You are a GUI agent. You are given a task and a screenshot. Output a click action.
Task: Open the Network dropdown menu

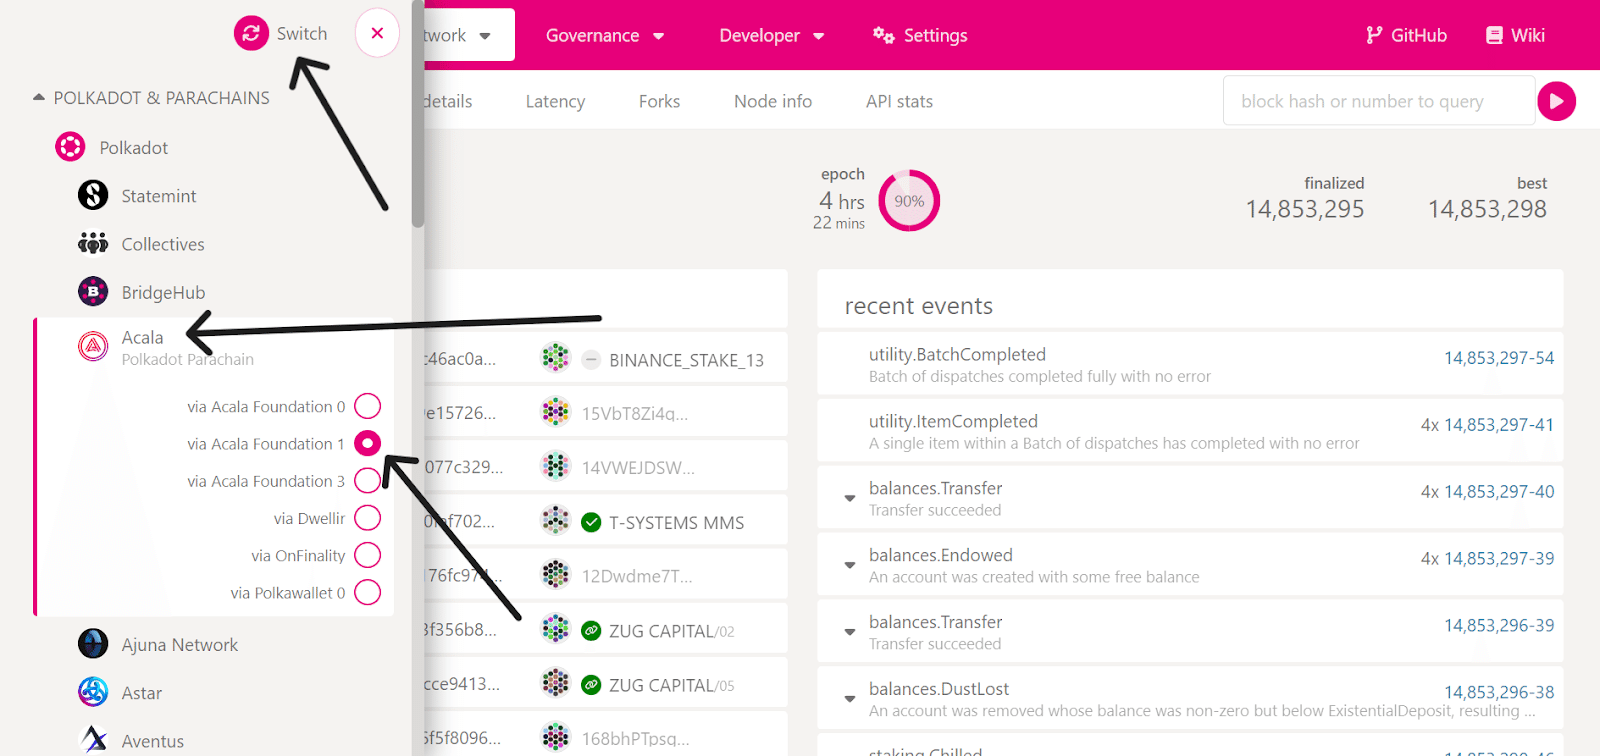pyautogui.click(x=467, y=35)
